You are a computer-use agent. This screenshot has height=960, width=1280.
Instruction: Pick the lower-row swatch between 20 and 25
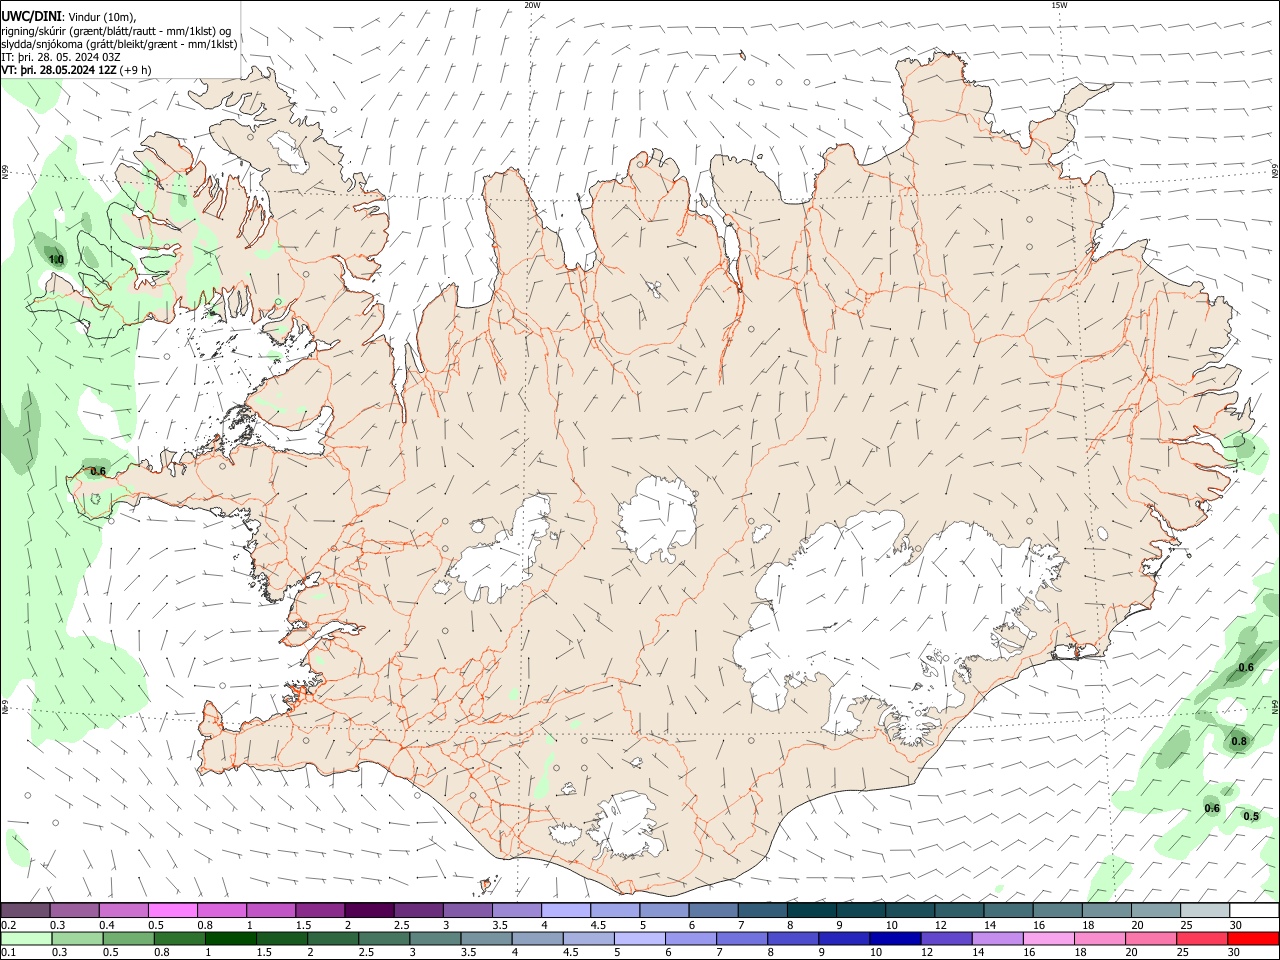pyautogui.click(x=1151, y=939)
